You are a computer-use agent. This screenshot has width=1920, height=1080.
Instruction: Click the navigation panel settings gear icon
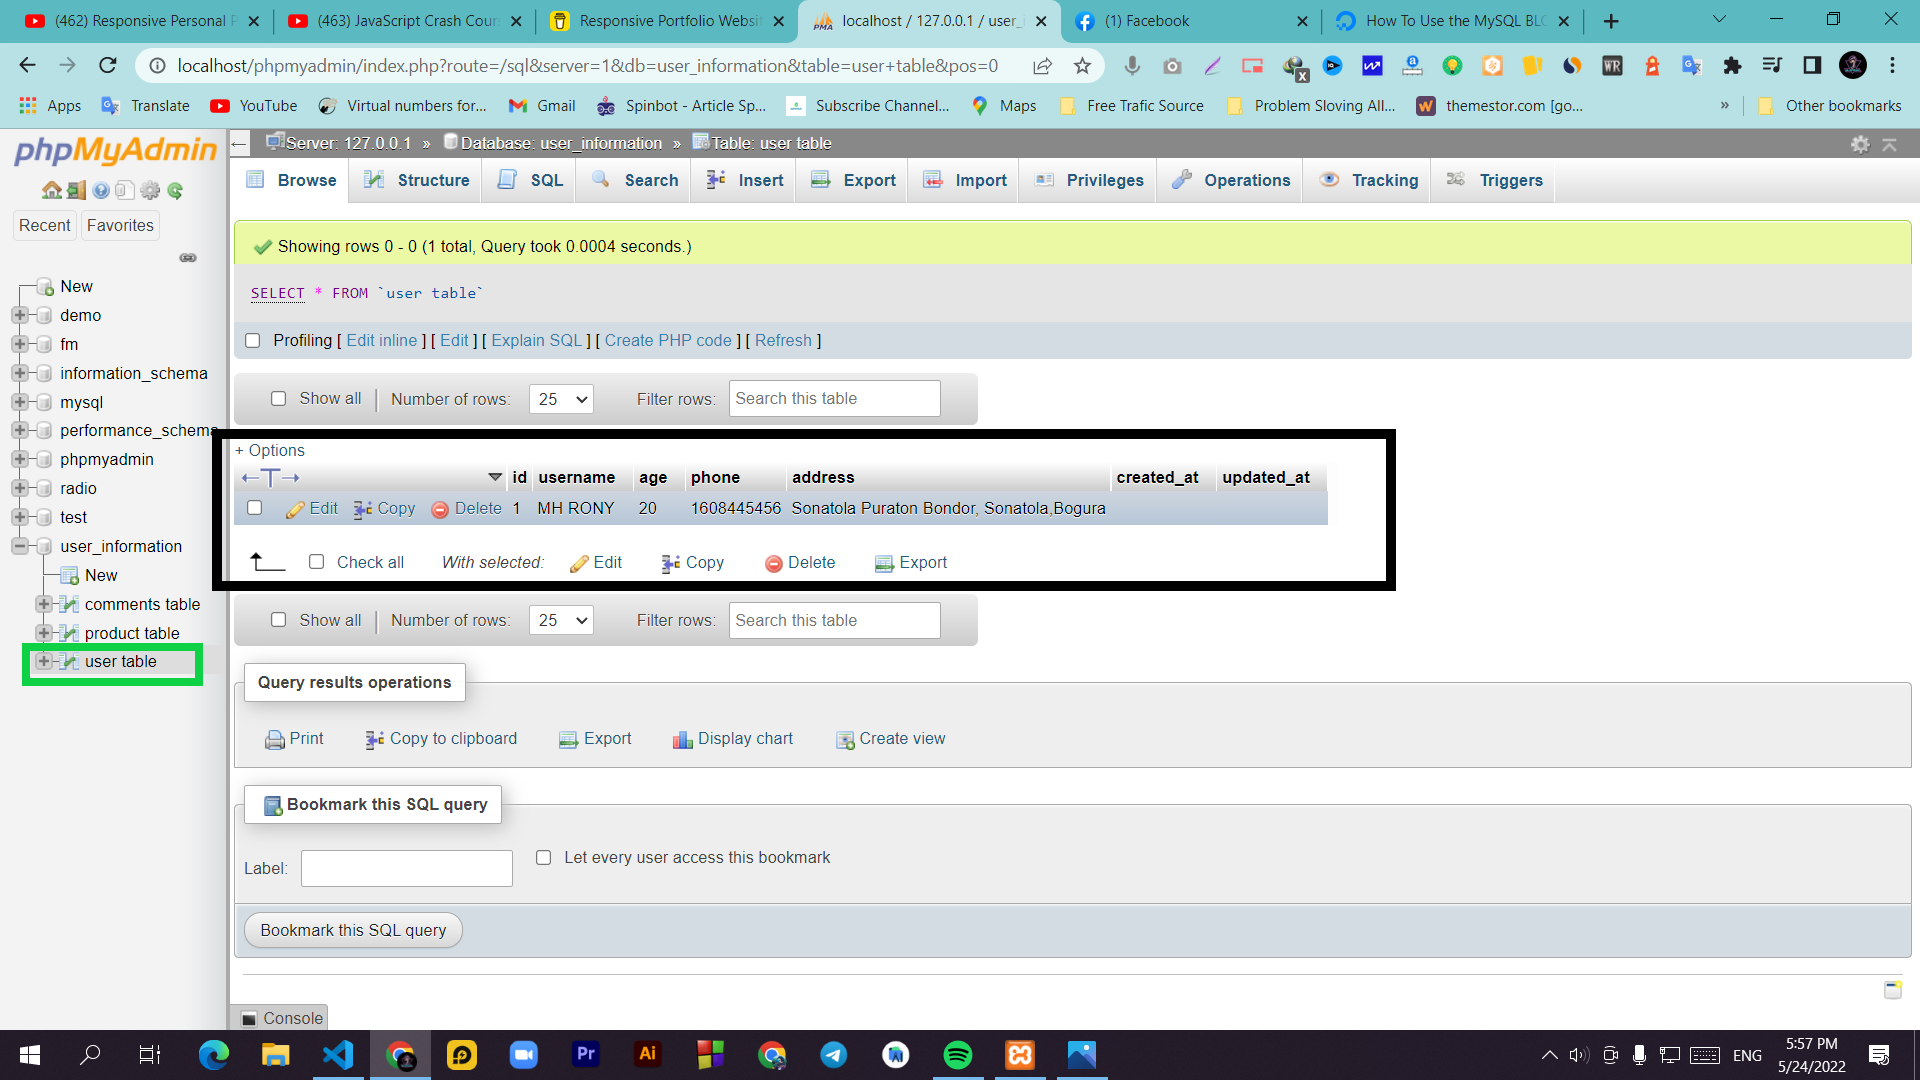coord(150,190)
